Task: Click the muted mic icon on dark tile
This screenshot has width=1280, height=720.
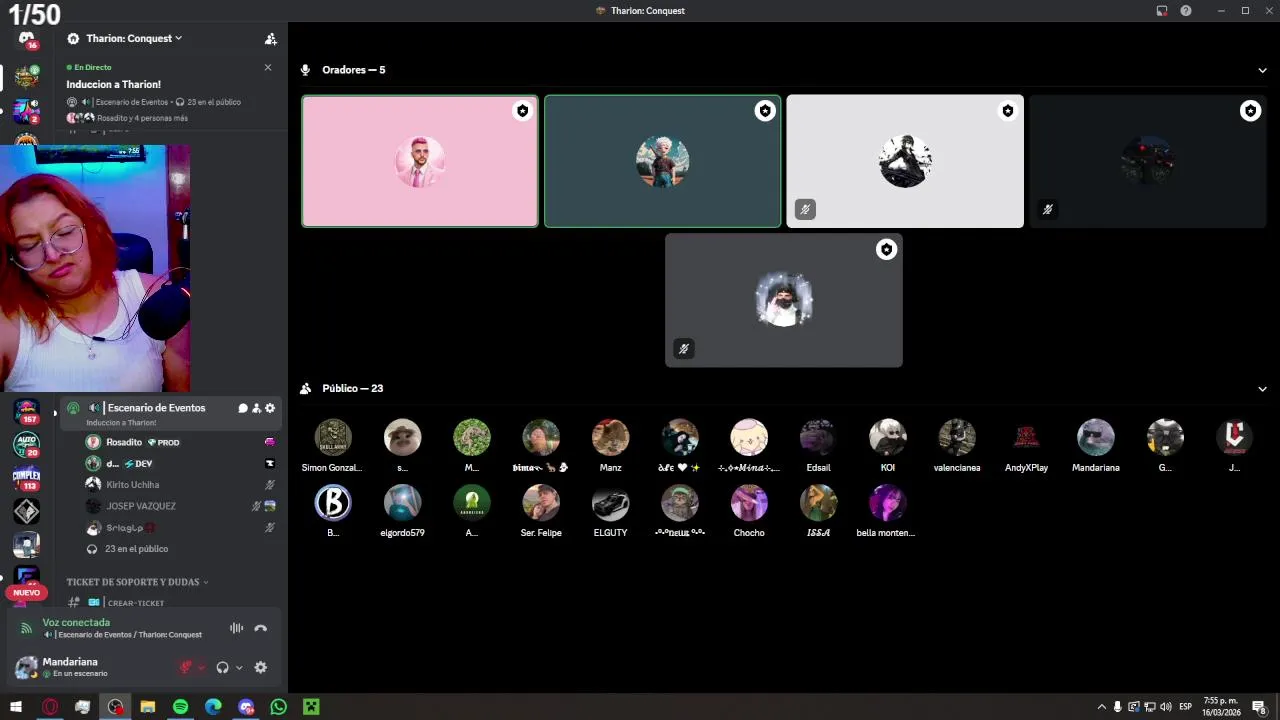Action: pos(1047,209)
